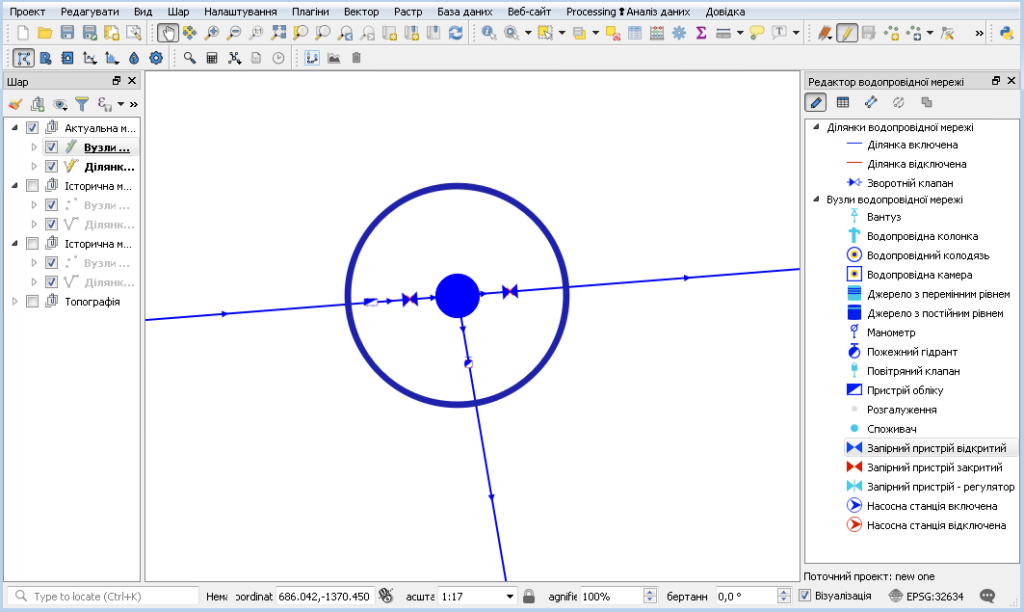This screenshot has width=1024, height=612.
Task: Open the text annotation tool dropdown arrow
Action: (795, 33)
